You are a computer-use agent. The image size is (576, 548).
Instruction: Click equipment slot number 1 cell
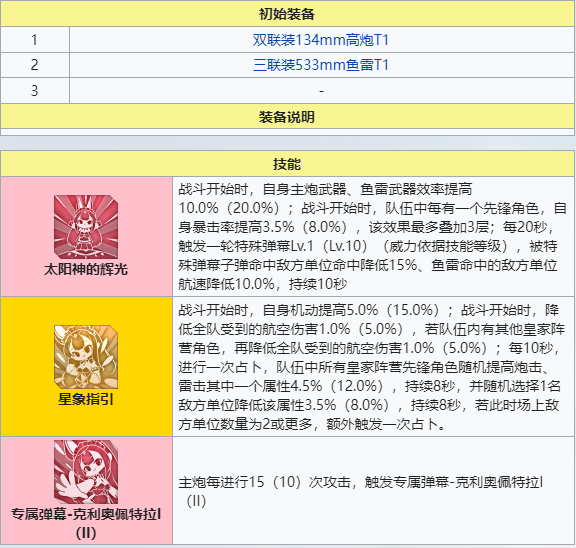(35, 40)
